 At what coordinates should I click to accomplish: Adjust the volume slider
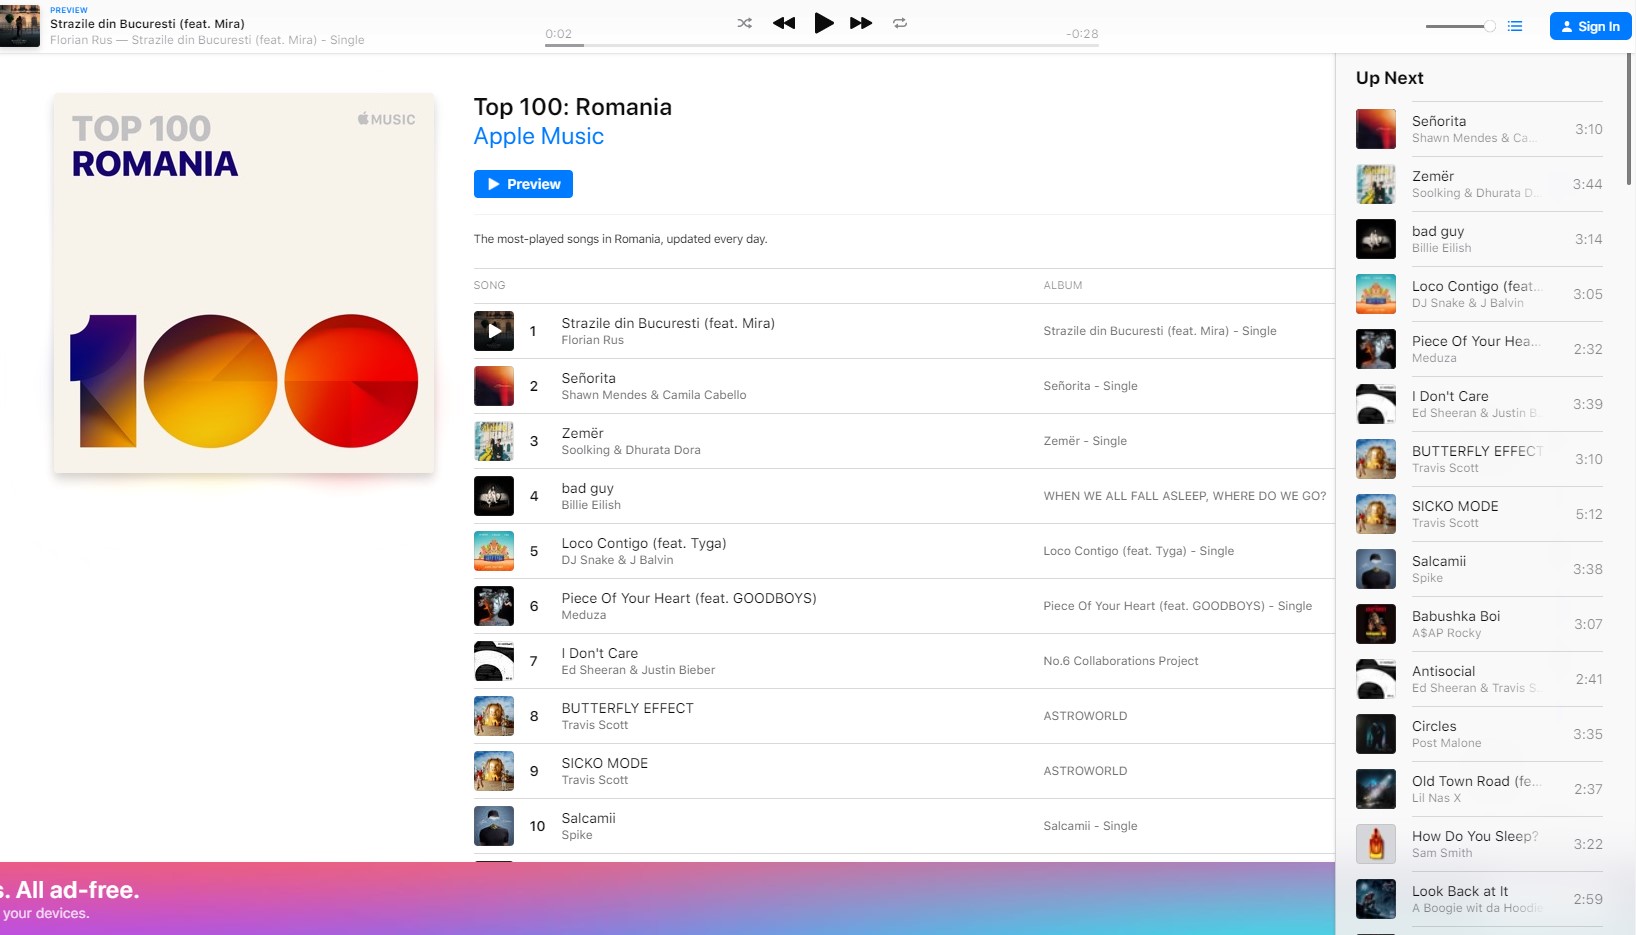click(x=1460, y=26)
